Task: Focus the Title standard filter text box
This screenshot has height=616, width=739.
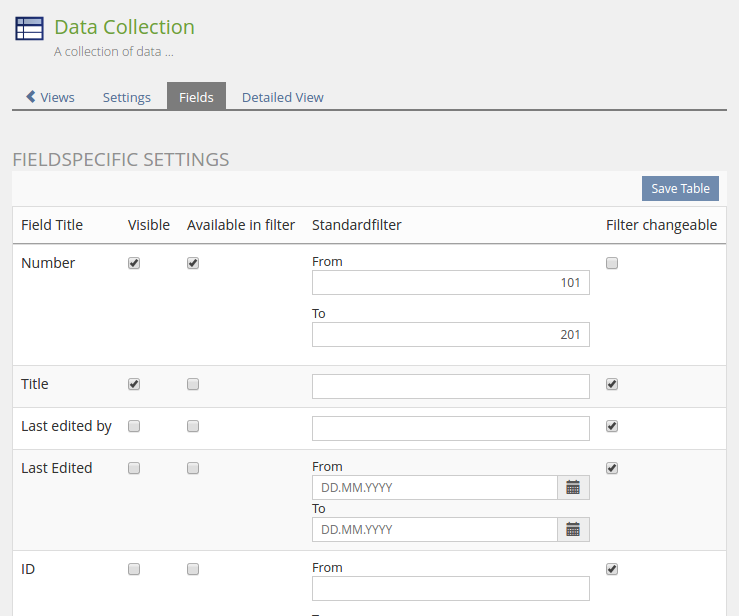Action: pyautogui.click(x=450, y=387)
